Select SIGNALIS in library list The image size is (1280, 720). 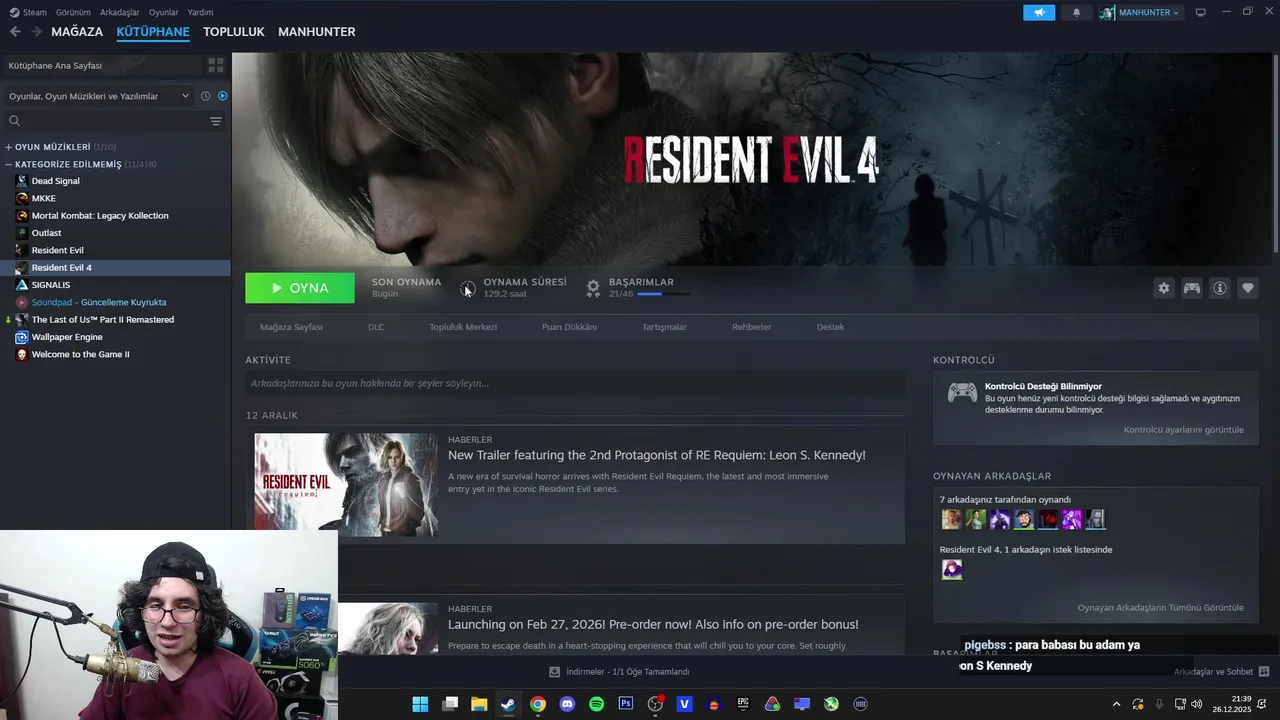[x=51, y=285]
